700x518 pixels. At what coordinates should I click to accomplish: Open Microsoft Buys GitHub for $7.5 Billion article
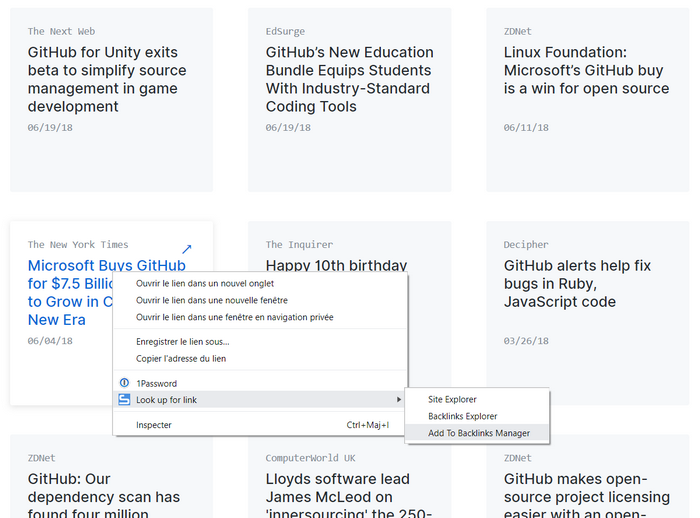[70, 292]
